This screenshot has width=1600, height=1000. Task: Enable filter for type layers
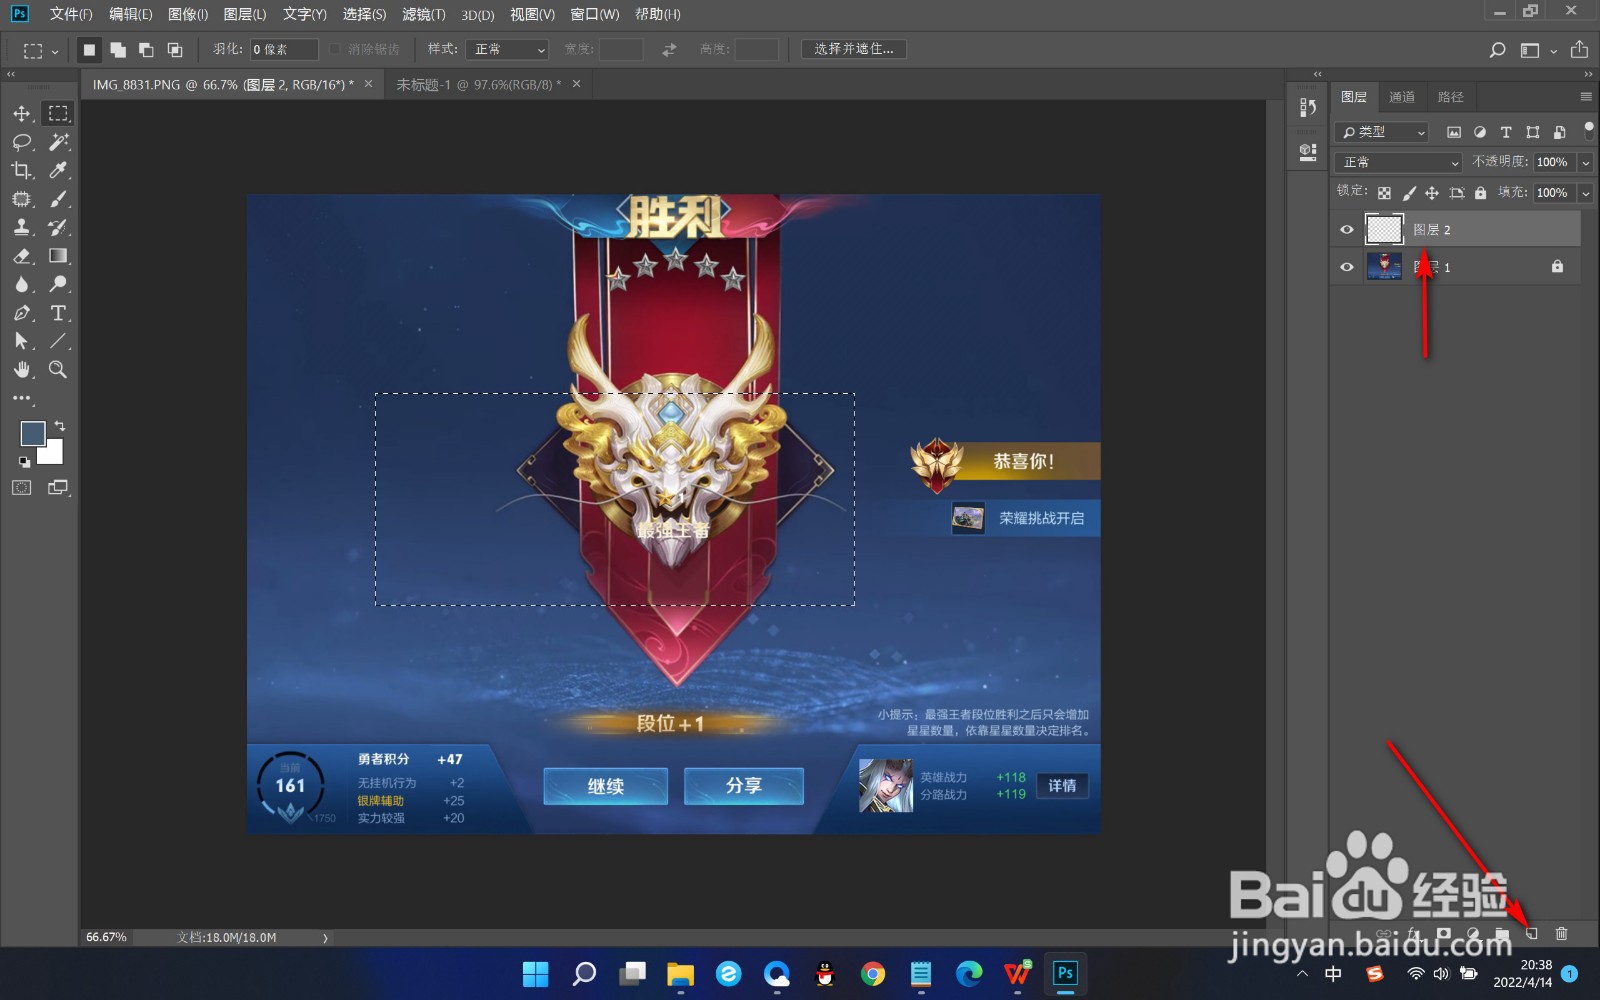pos(1506,132)
